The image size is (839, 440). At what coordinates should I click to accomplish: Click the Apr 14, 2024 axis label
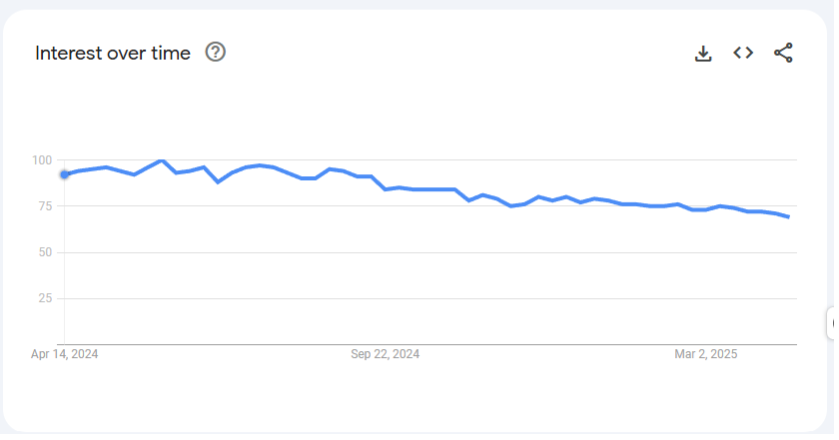point(65,354)
